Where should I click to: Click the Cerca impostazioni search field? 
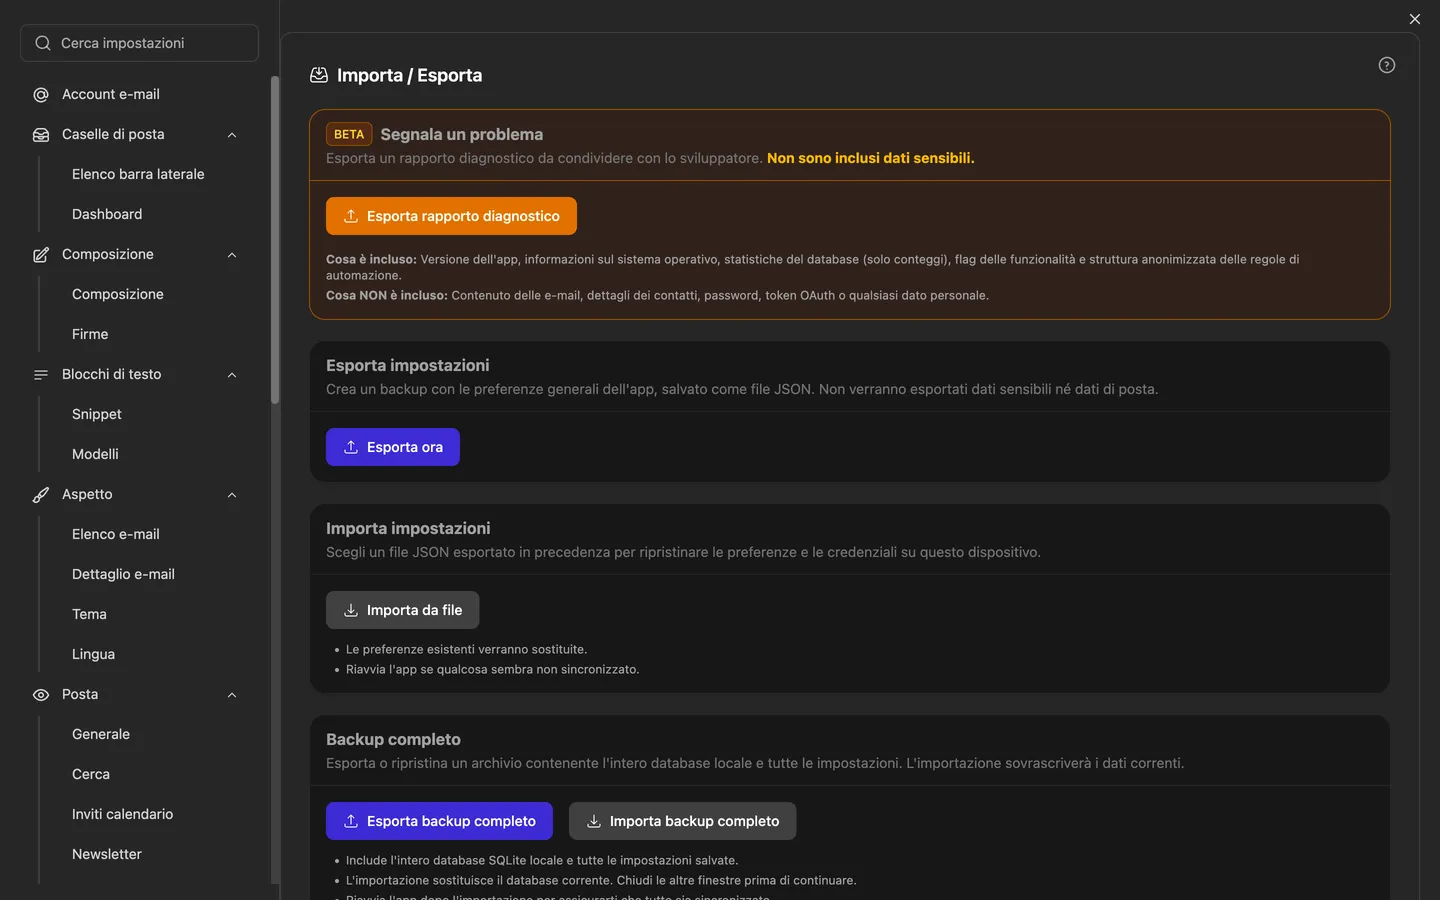(x=139, y=43)
